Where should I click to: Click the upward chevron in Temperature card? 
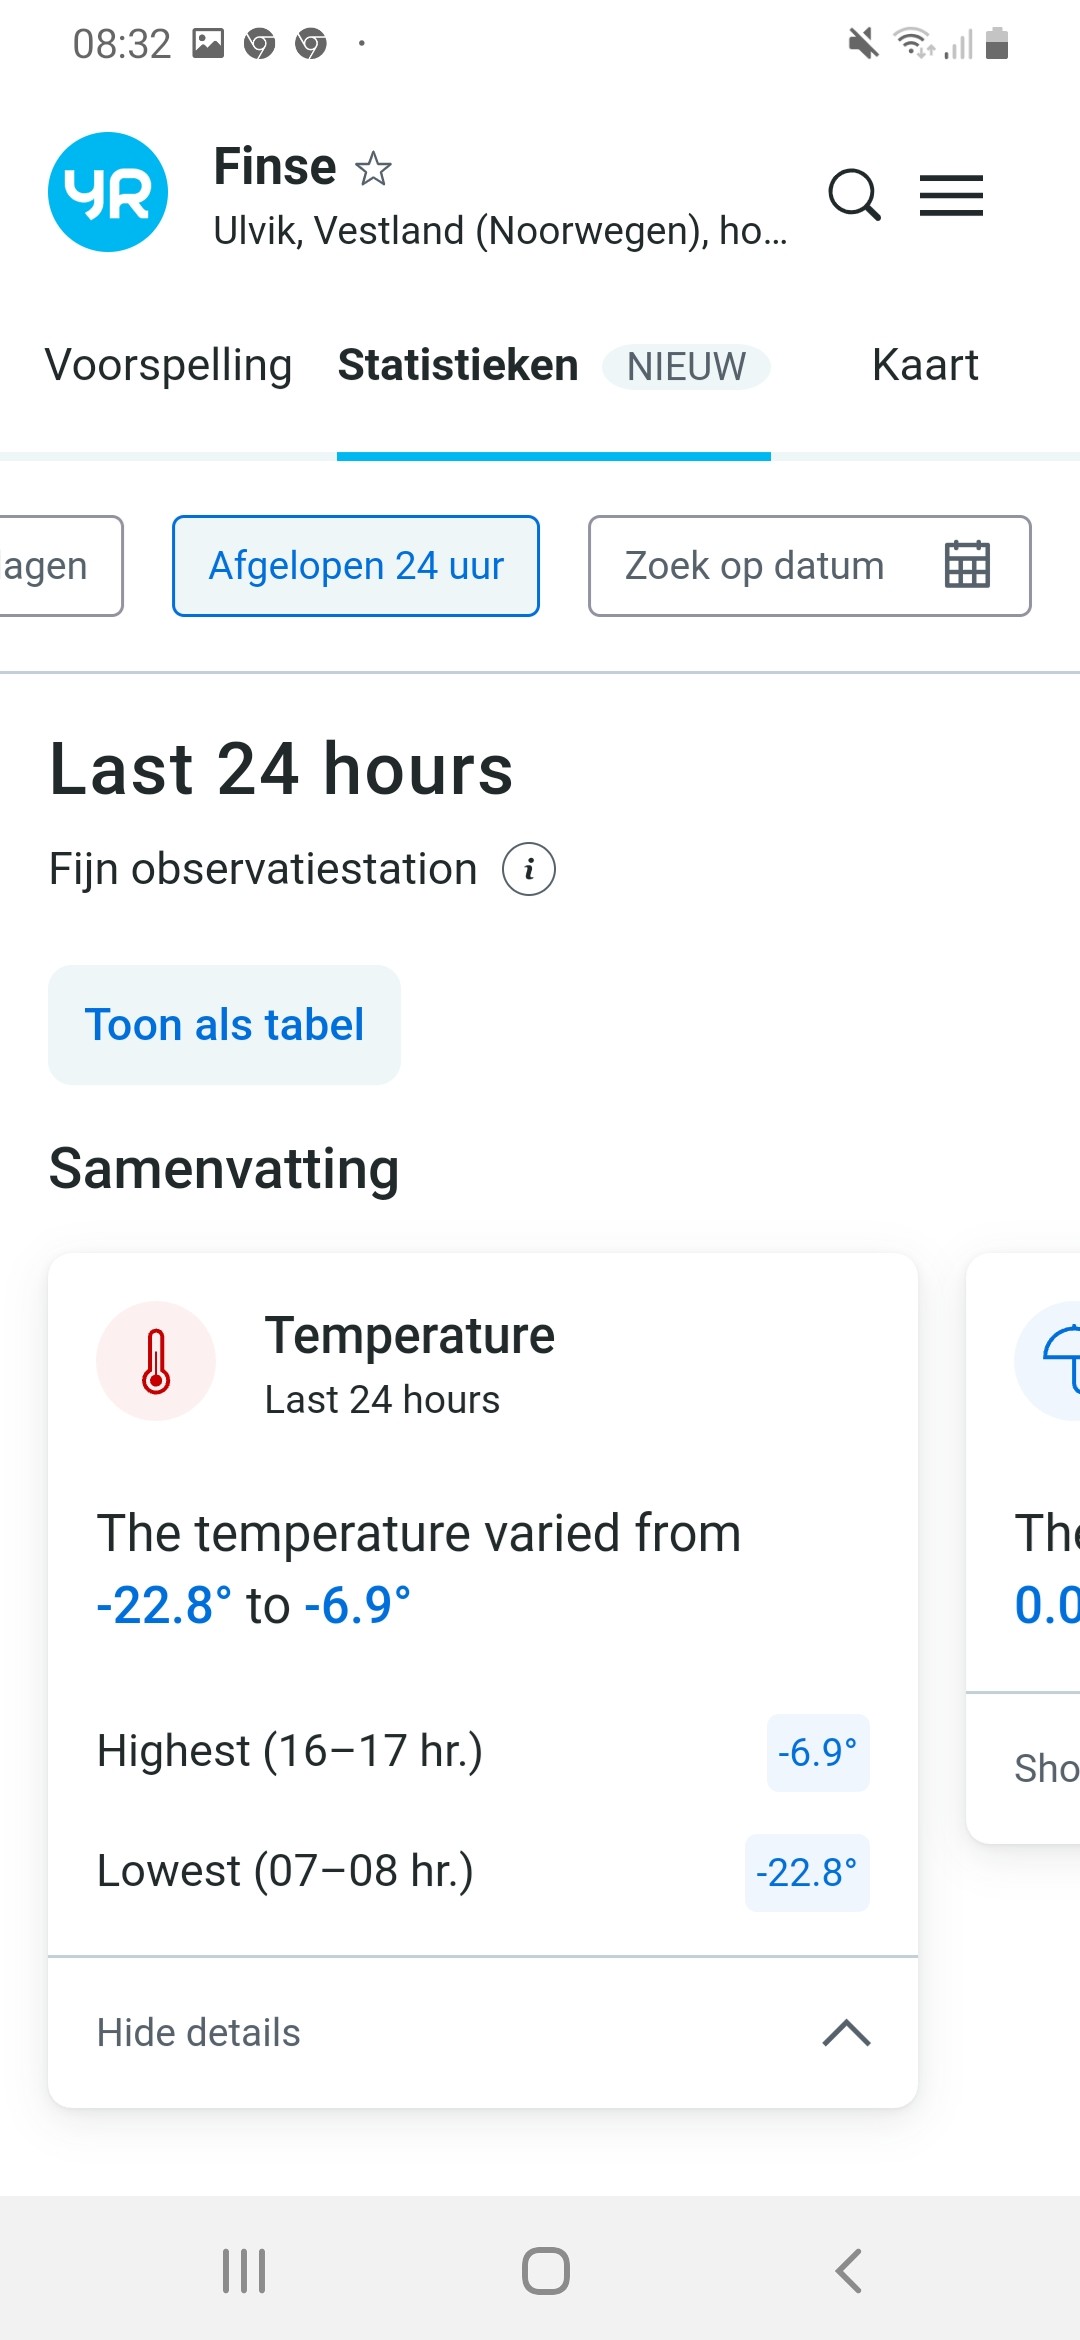click(x=847, y=2033)
